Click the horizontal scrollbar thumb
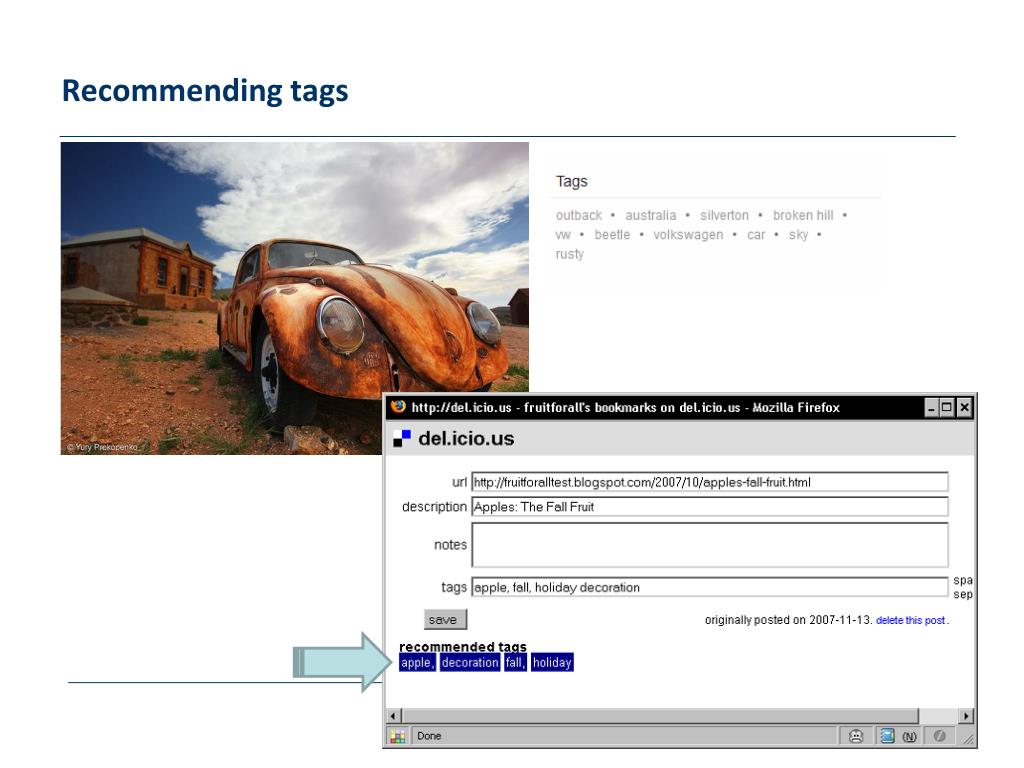 point(660,716)
